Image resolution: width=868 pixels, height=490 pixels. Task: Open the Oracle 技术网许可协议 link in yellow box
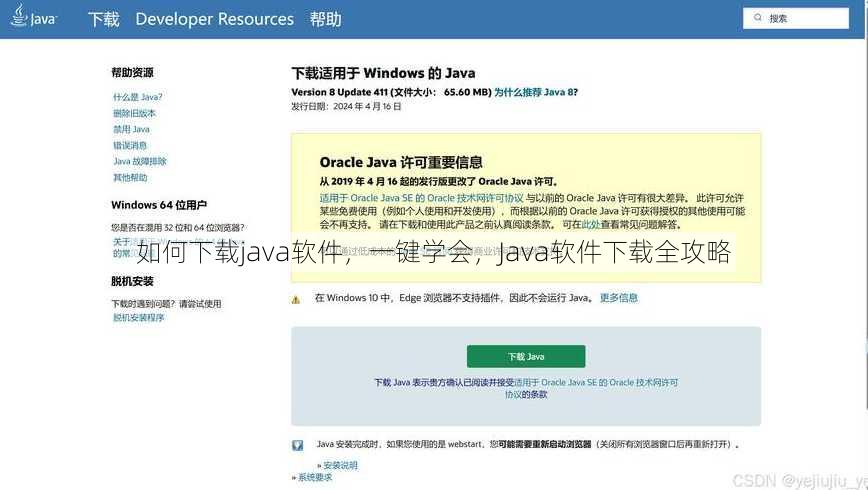point(421,198)
